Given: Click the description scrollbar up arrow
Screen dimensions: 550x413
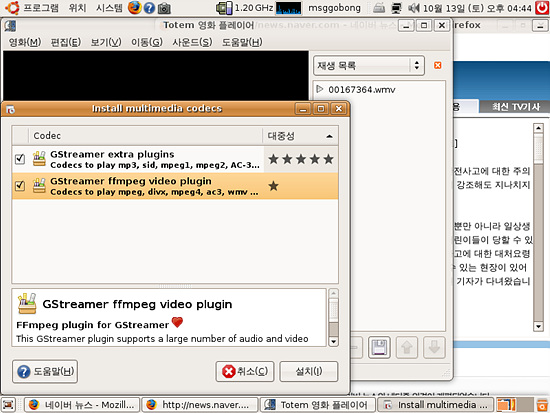Looking at the screenshot, I should (x=334, y=293).
